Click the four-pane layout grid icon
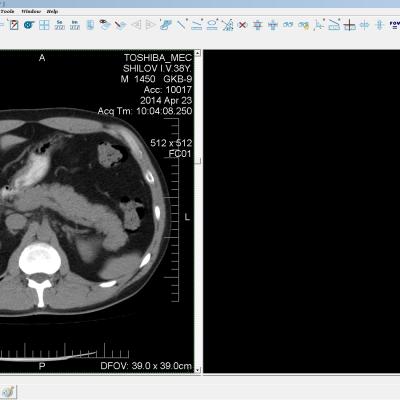Viewport: 400px width, 400px height. pyautogui.click(x=44, y=25)
